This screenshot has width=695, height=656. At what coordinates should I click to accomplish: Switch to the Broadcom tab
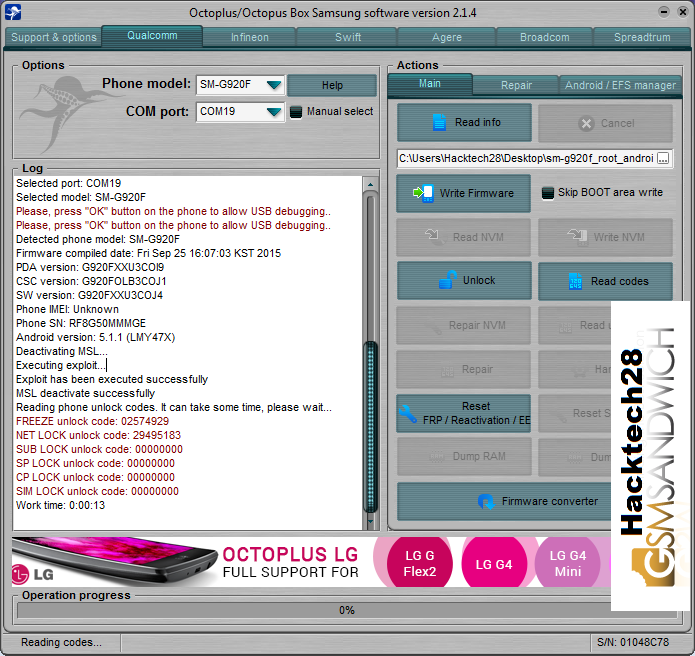point(545,37)
